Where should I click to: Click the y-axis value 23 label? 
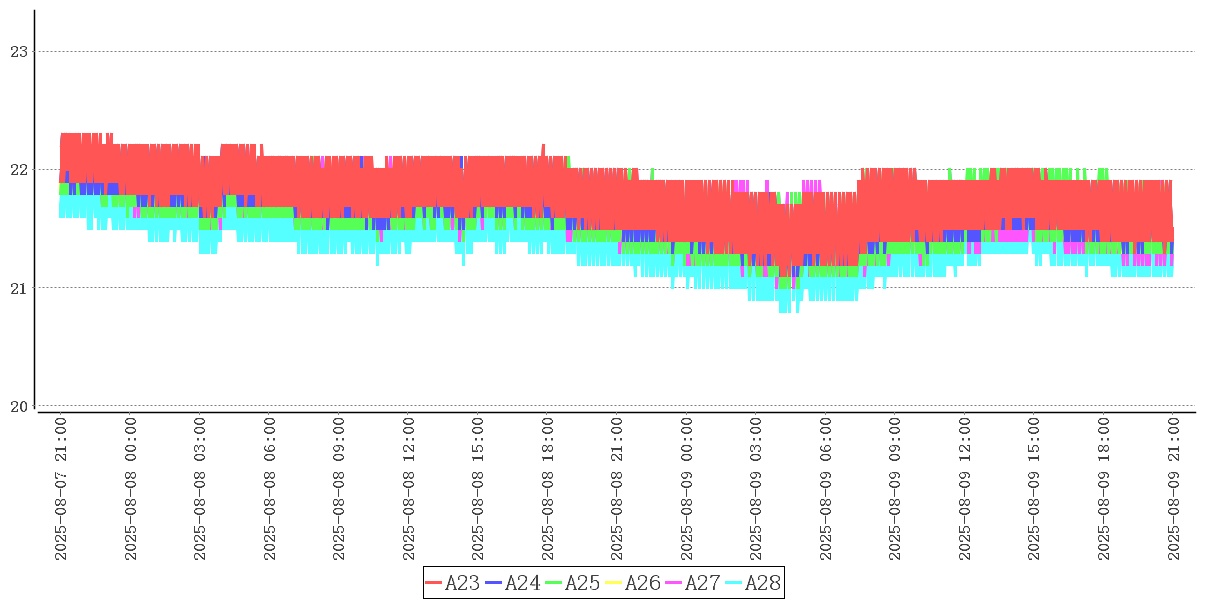18,52
